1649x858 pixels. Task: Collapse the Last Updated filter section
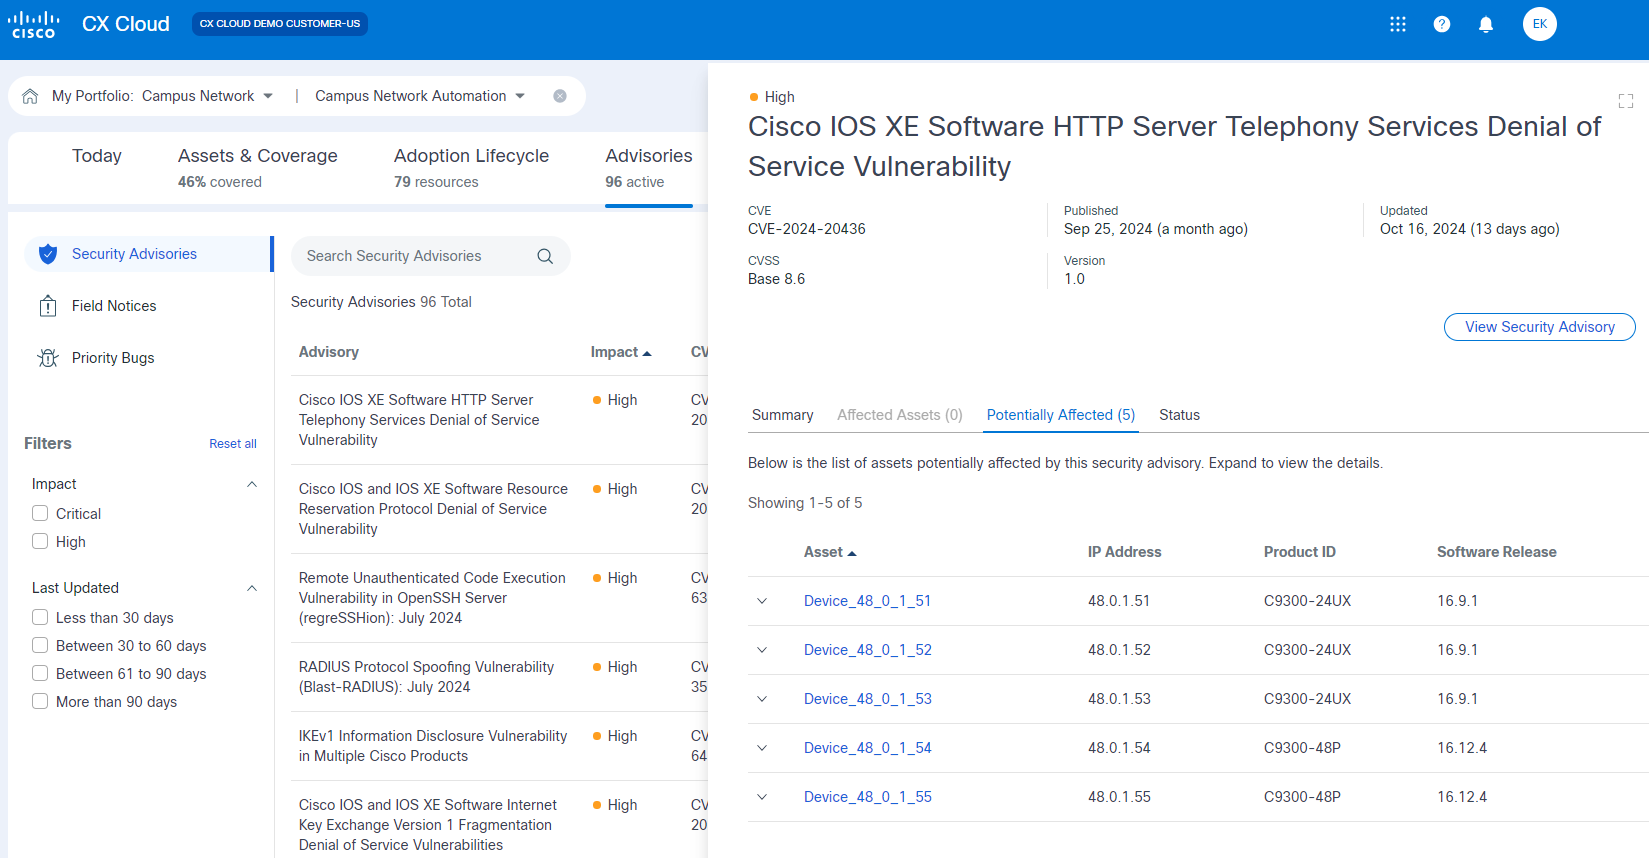[x=252, y=588]
